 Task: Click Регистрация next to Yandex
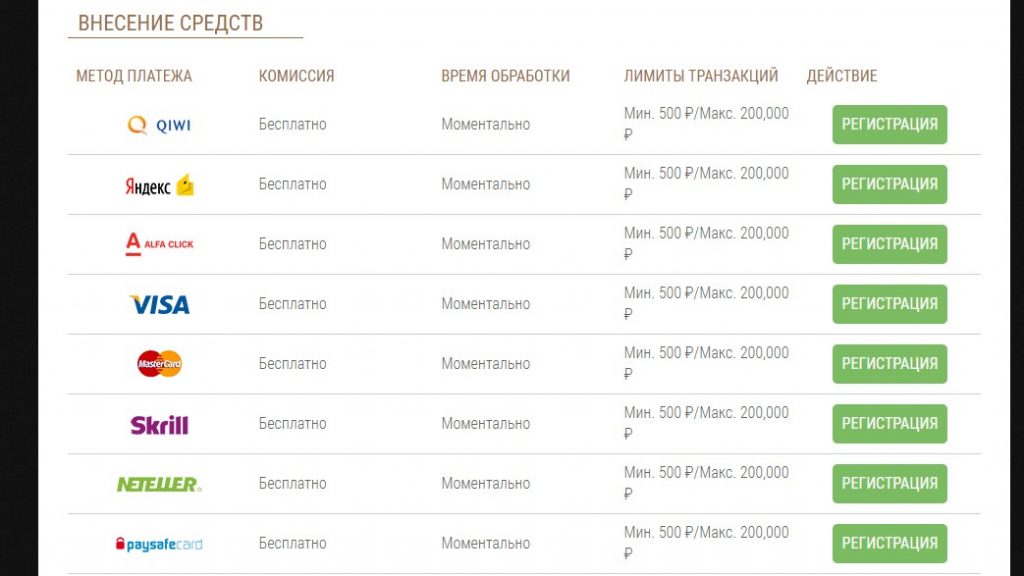pyautogui.click(x=889, y=184)
